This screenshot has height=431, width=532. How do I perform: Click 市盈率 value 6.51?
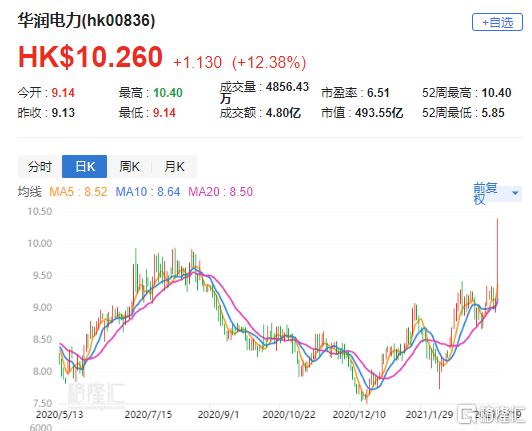coord(378,93)
